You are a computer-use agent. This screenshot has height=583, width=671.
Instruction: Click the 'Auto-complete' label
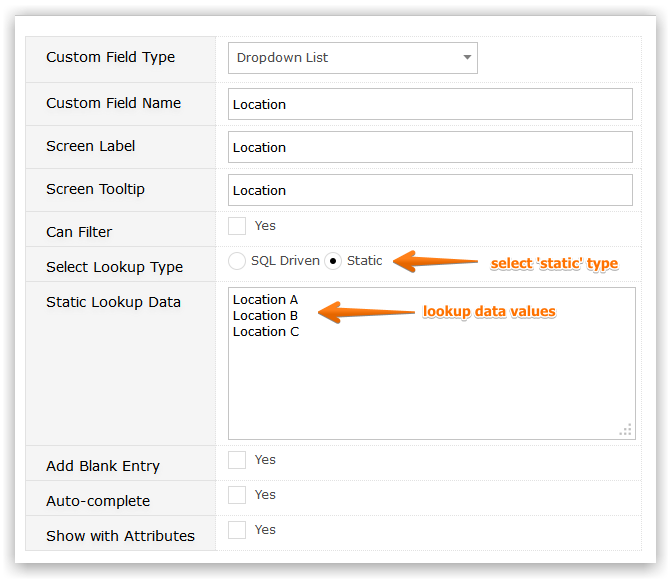tap(98, 501)
